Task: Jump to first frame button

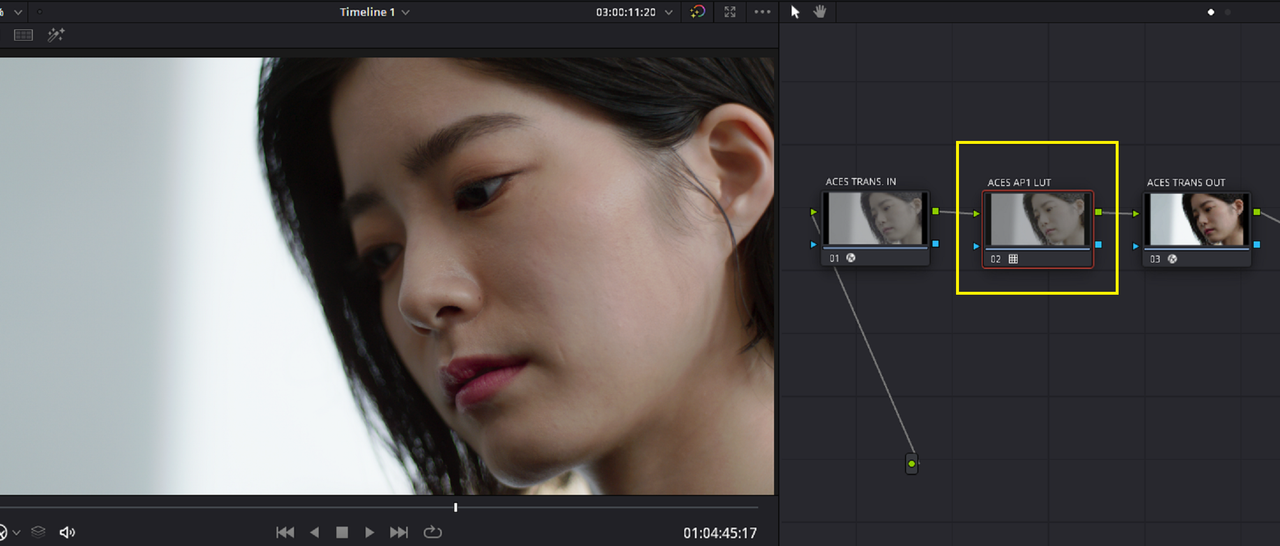Action: click(x=285, y=533)
